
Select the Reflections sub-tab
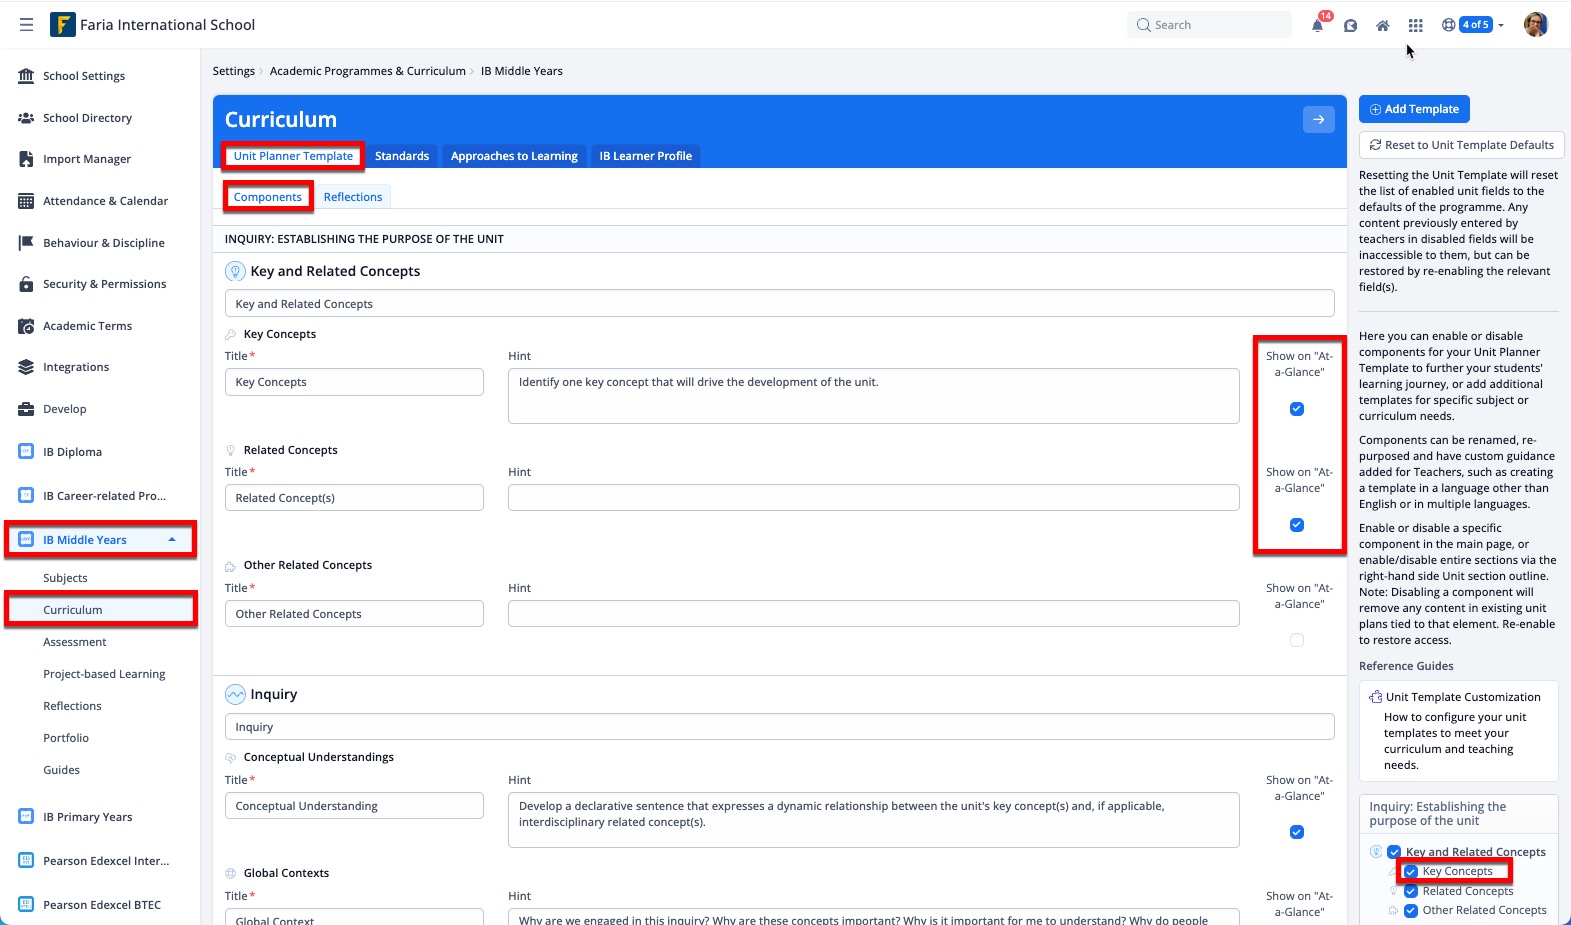[x=353, y=197]
